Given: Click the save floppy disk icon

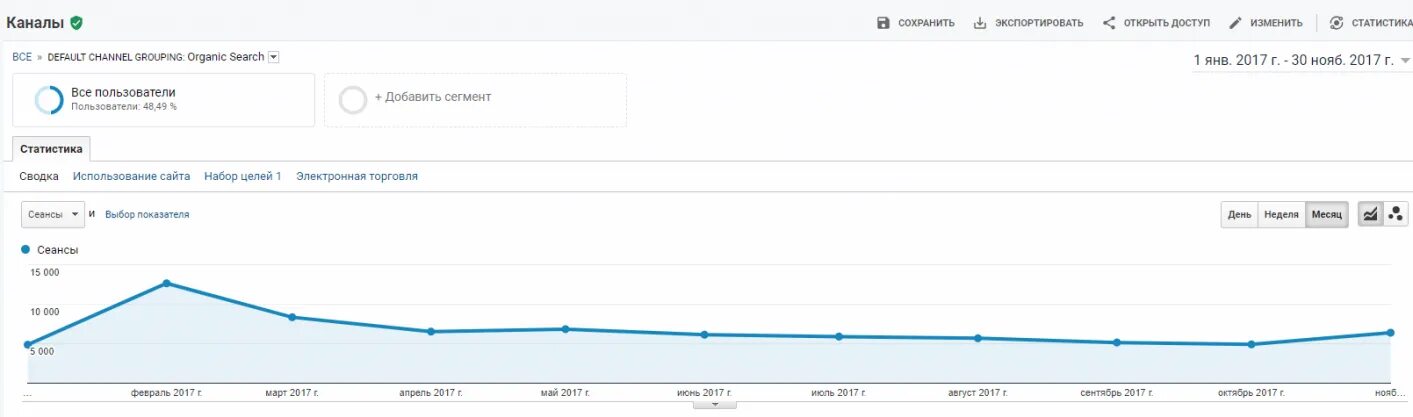Looking at the screenshot, I should pos(883,23).
